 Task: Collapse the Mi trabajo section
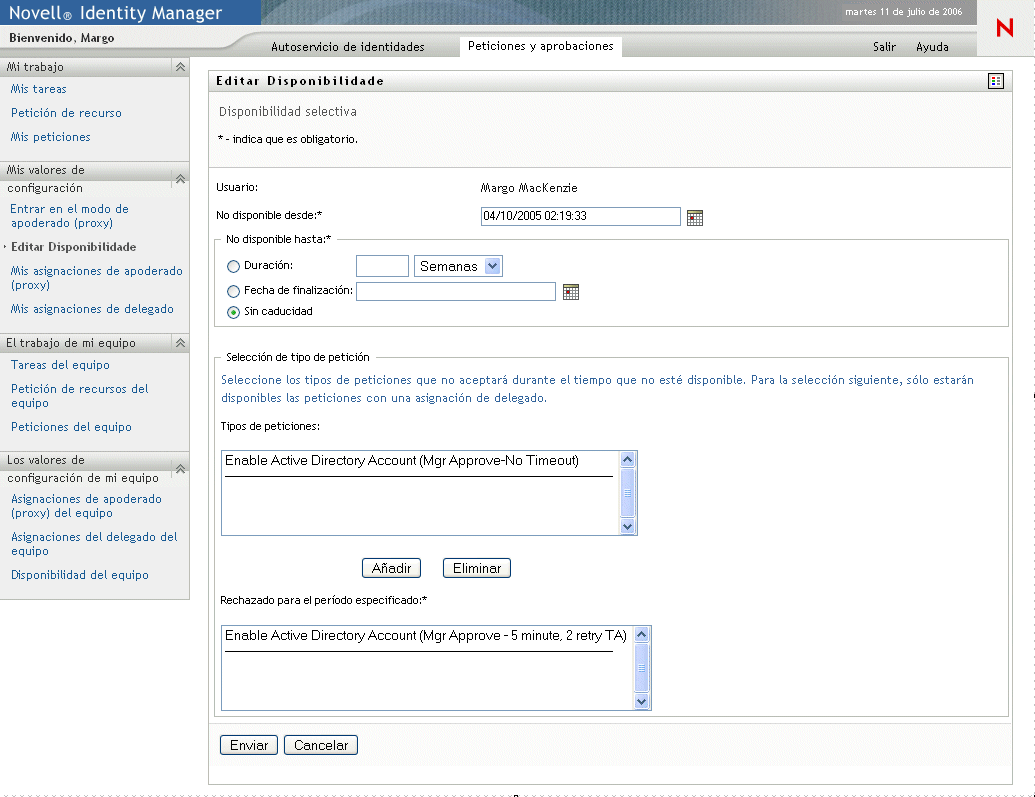[180, 67]
